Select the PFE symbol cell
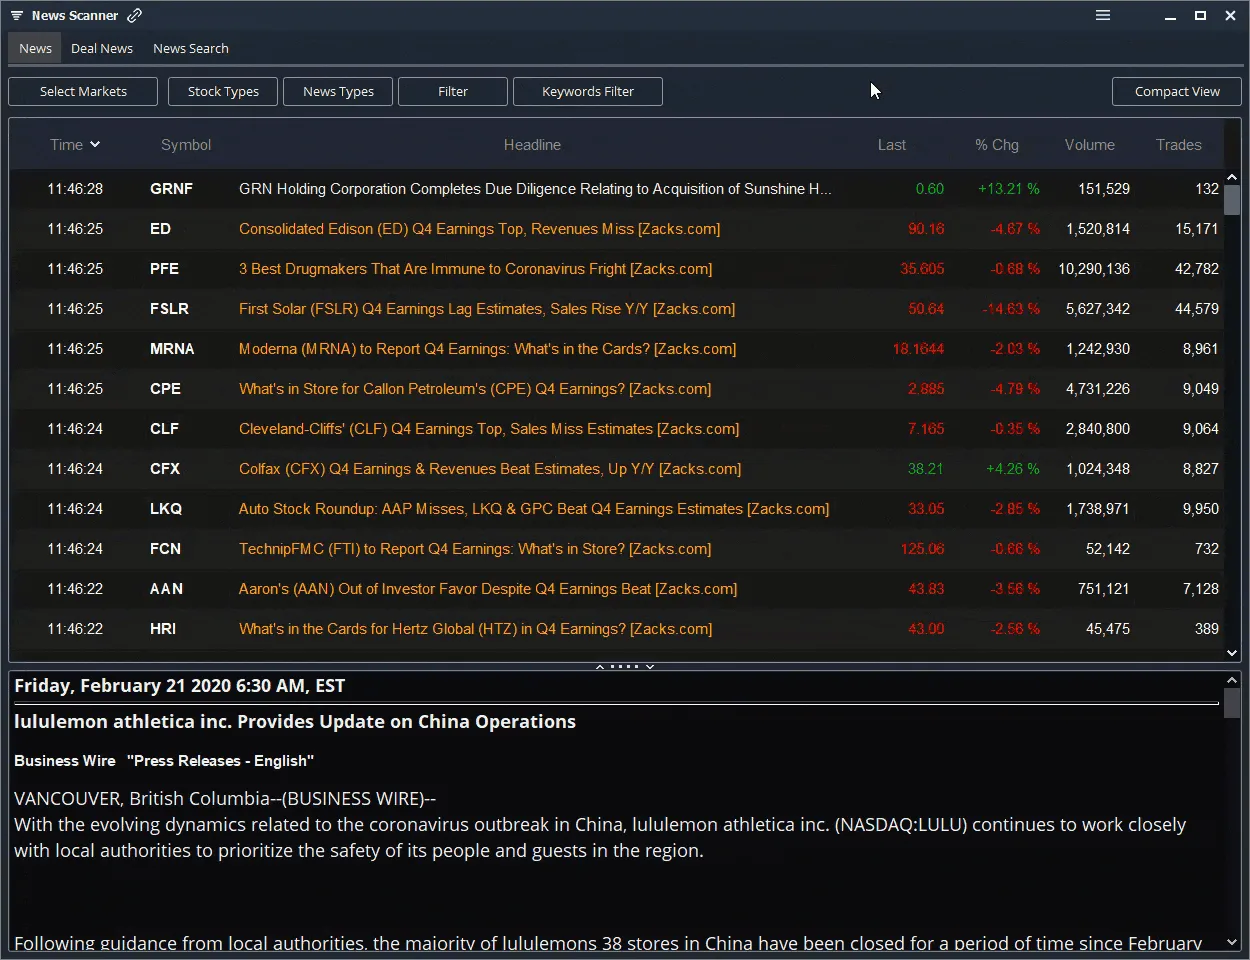Screen dimensions: 1250x960 click(x=164, y=269)
